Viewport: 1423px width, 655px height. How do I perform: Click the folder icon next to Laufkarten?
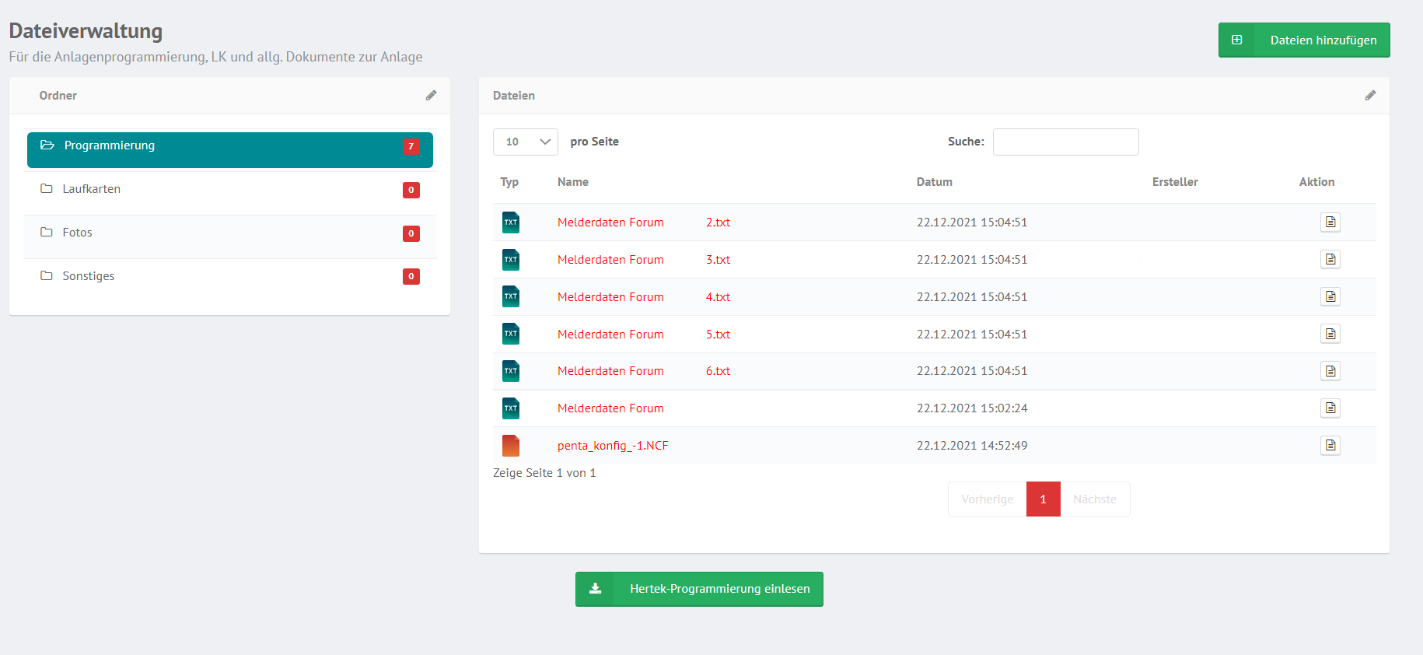coord(46,189)
